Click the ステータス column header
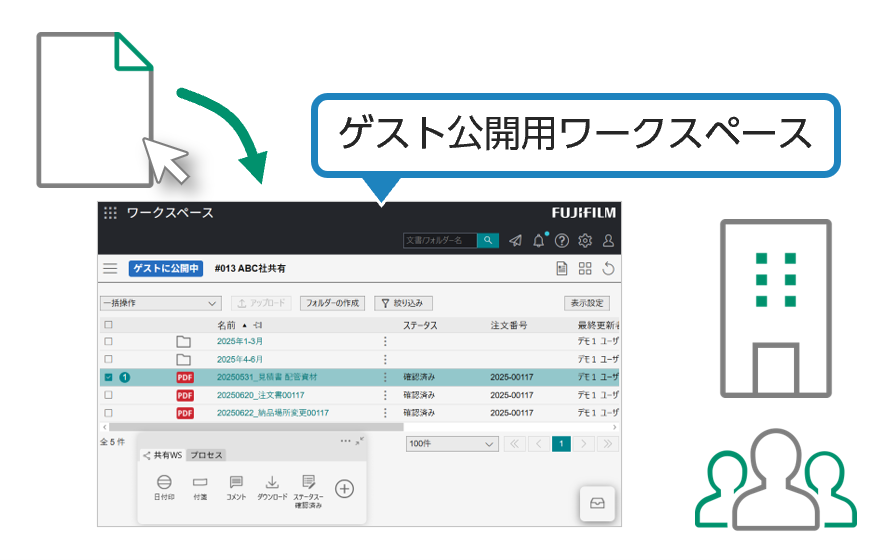The image size is (891, 560). 420,325
